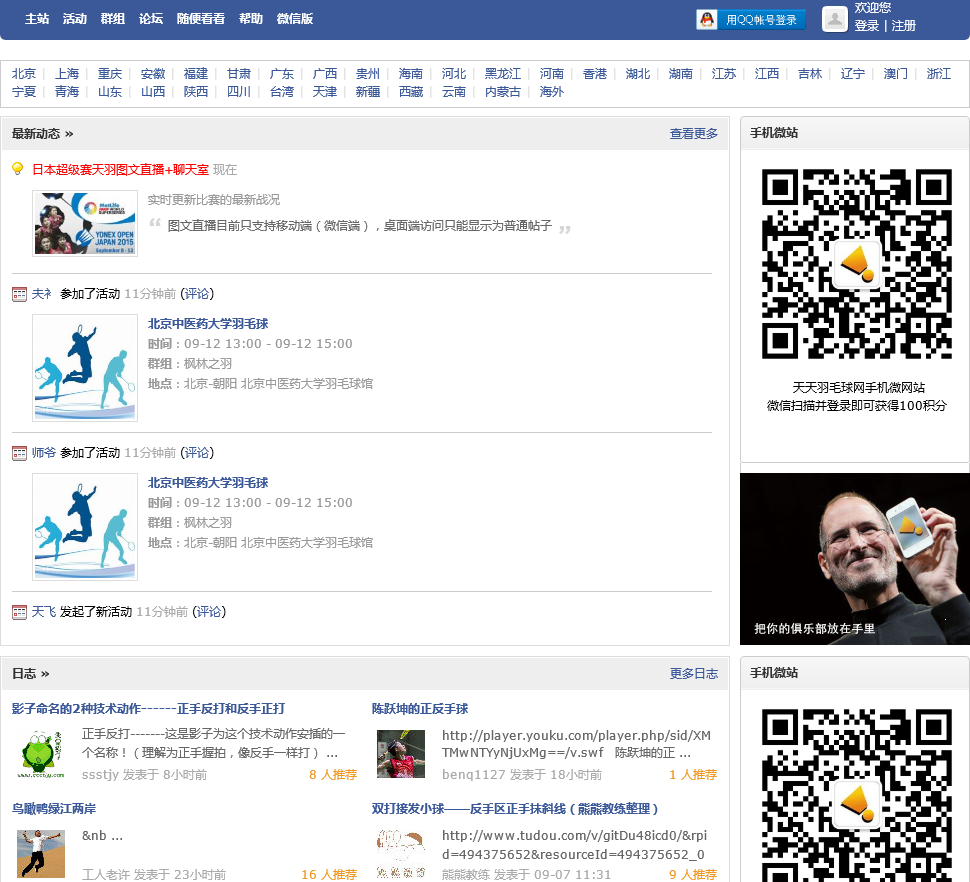This screenshot has width=970, height=882.
Task: Click the 最新动态 » heading
Action: coord(43,134)
